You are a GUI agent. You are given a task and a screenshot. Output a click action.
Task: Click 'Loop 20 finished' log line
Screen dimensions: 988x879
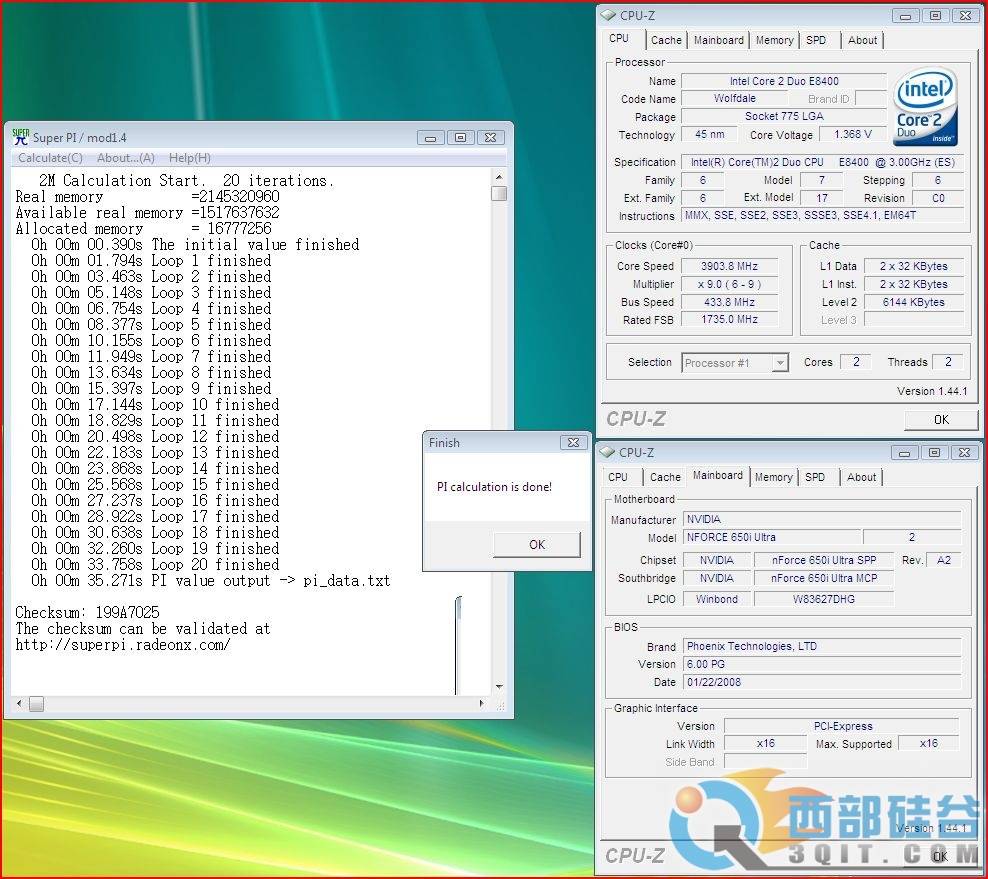click(x=155, y=565)
